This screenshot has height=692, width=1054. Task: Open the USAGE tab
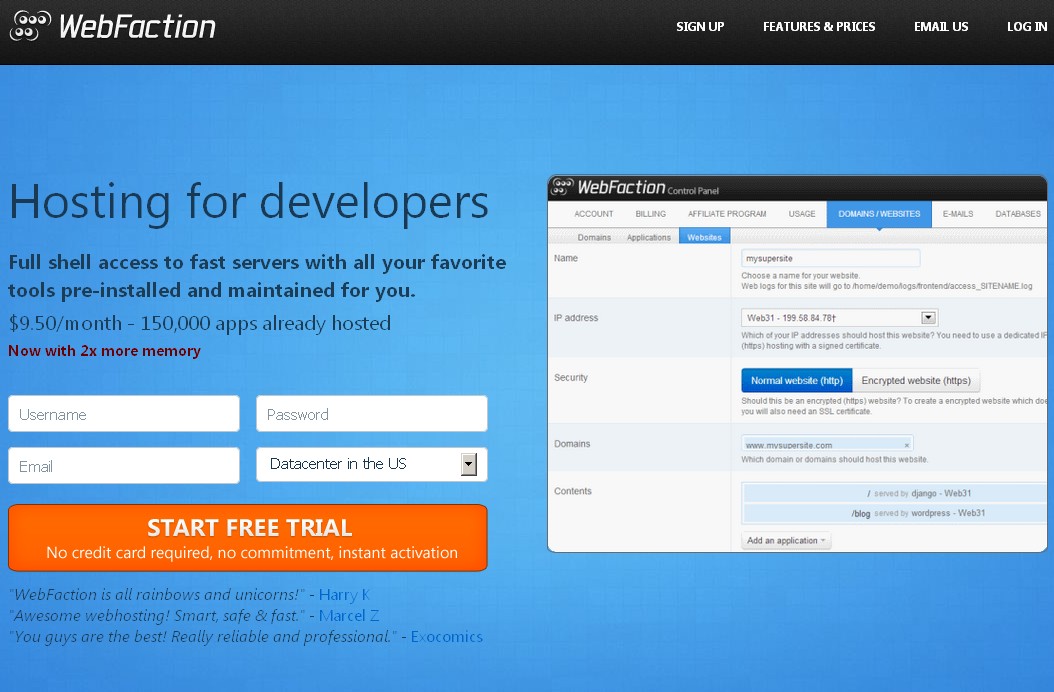pos(802,214)
